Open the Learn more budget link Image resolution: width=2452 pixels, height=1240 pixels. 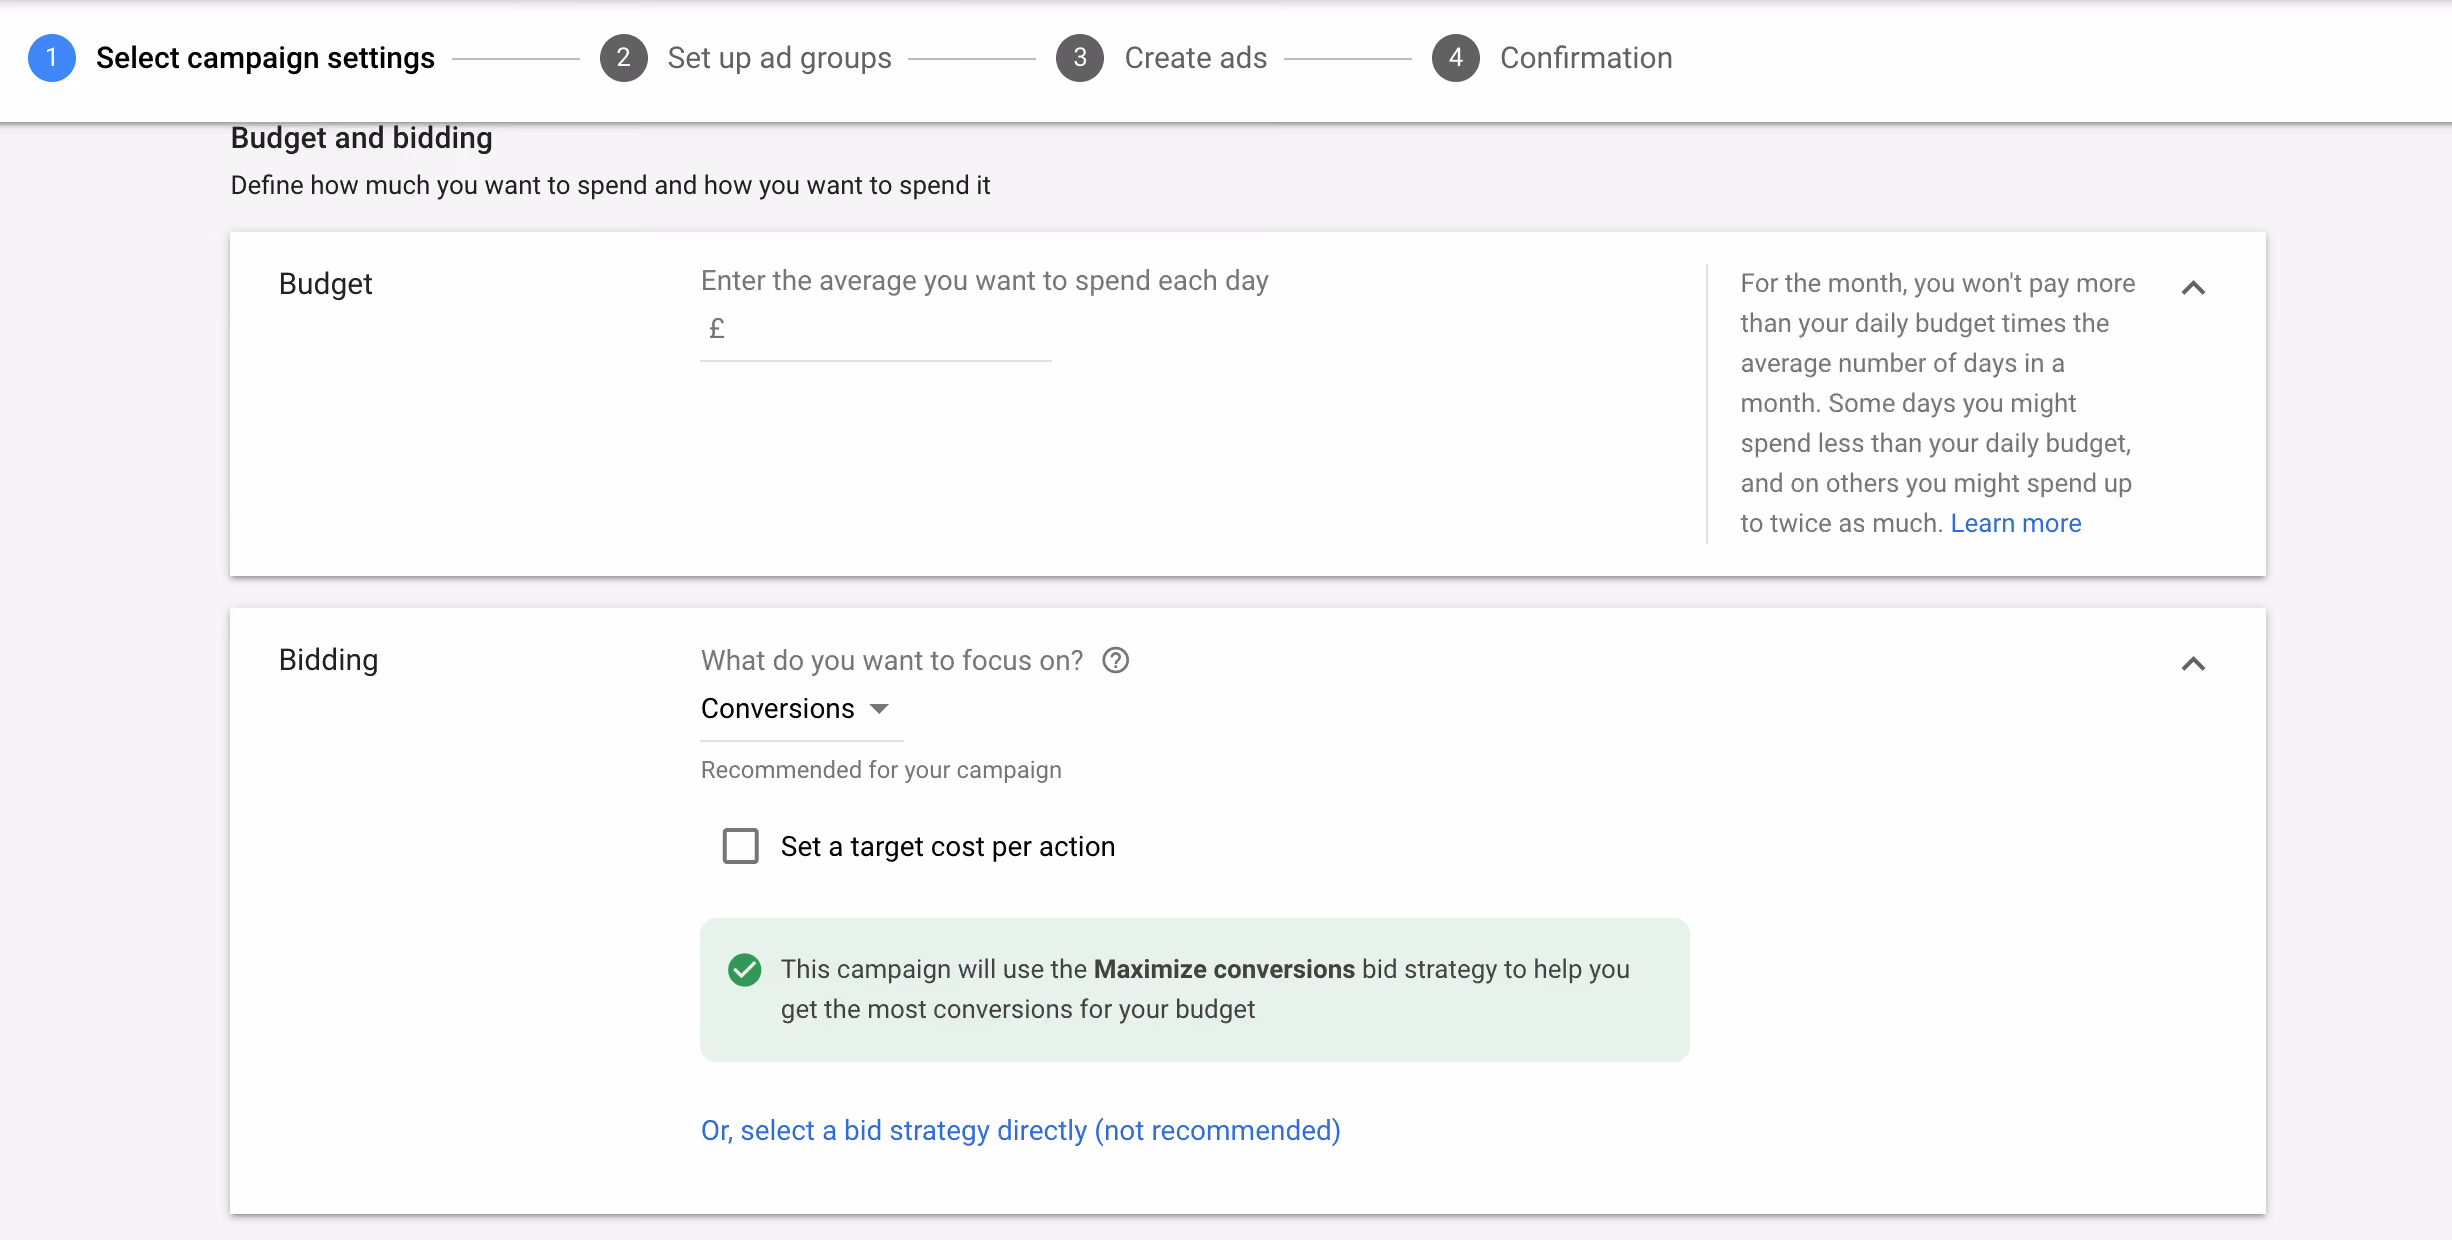click(x=2016, y=523)
